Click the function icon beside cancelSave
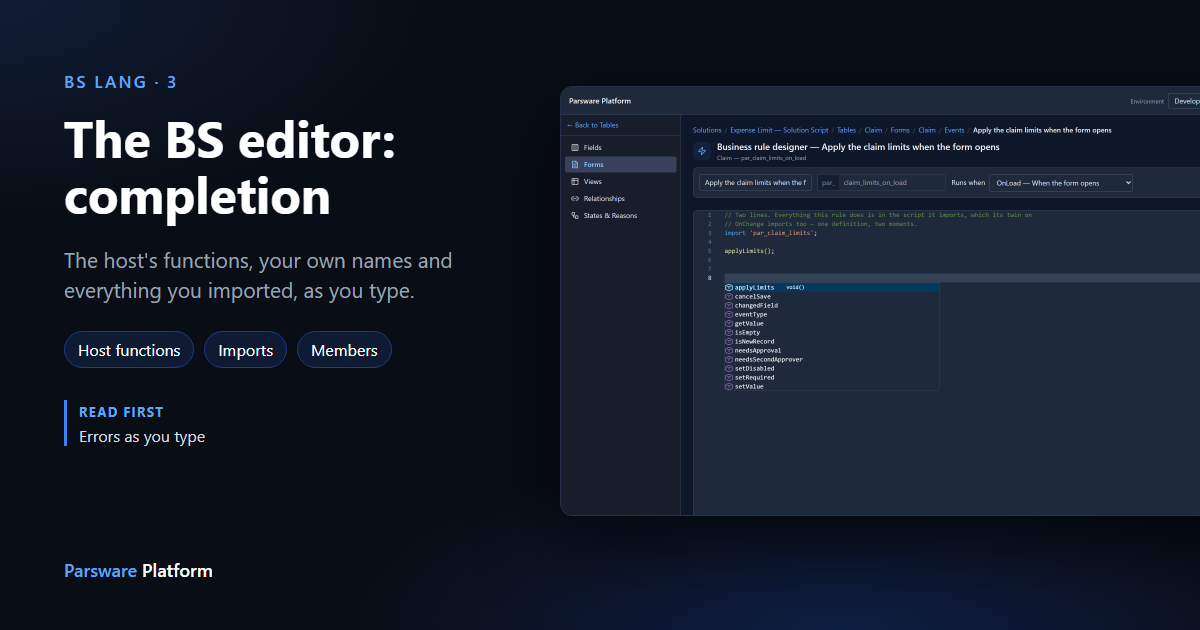The width and height of the screenshot is (1200, 630). [x=729, y=297]
